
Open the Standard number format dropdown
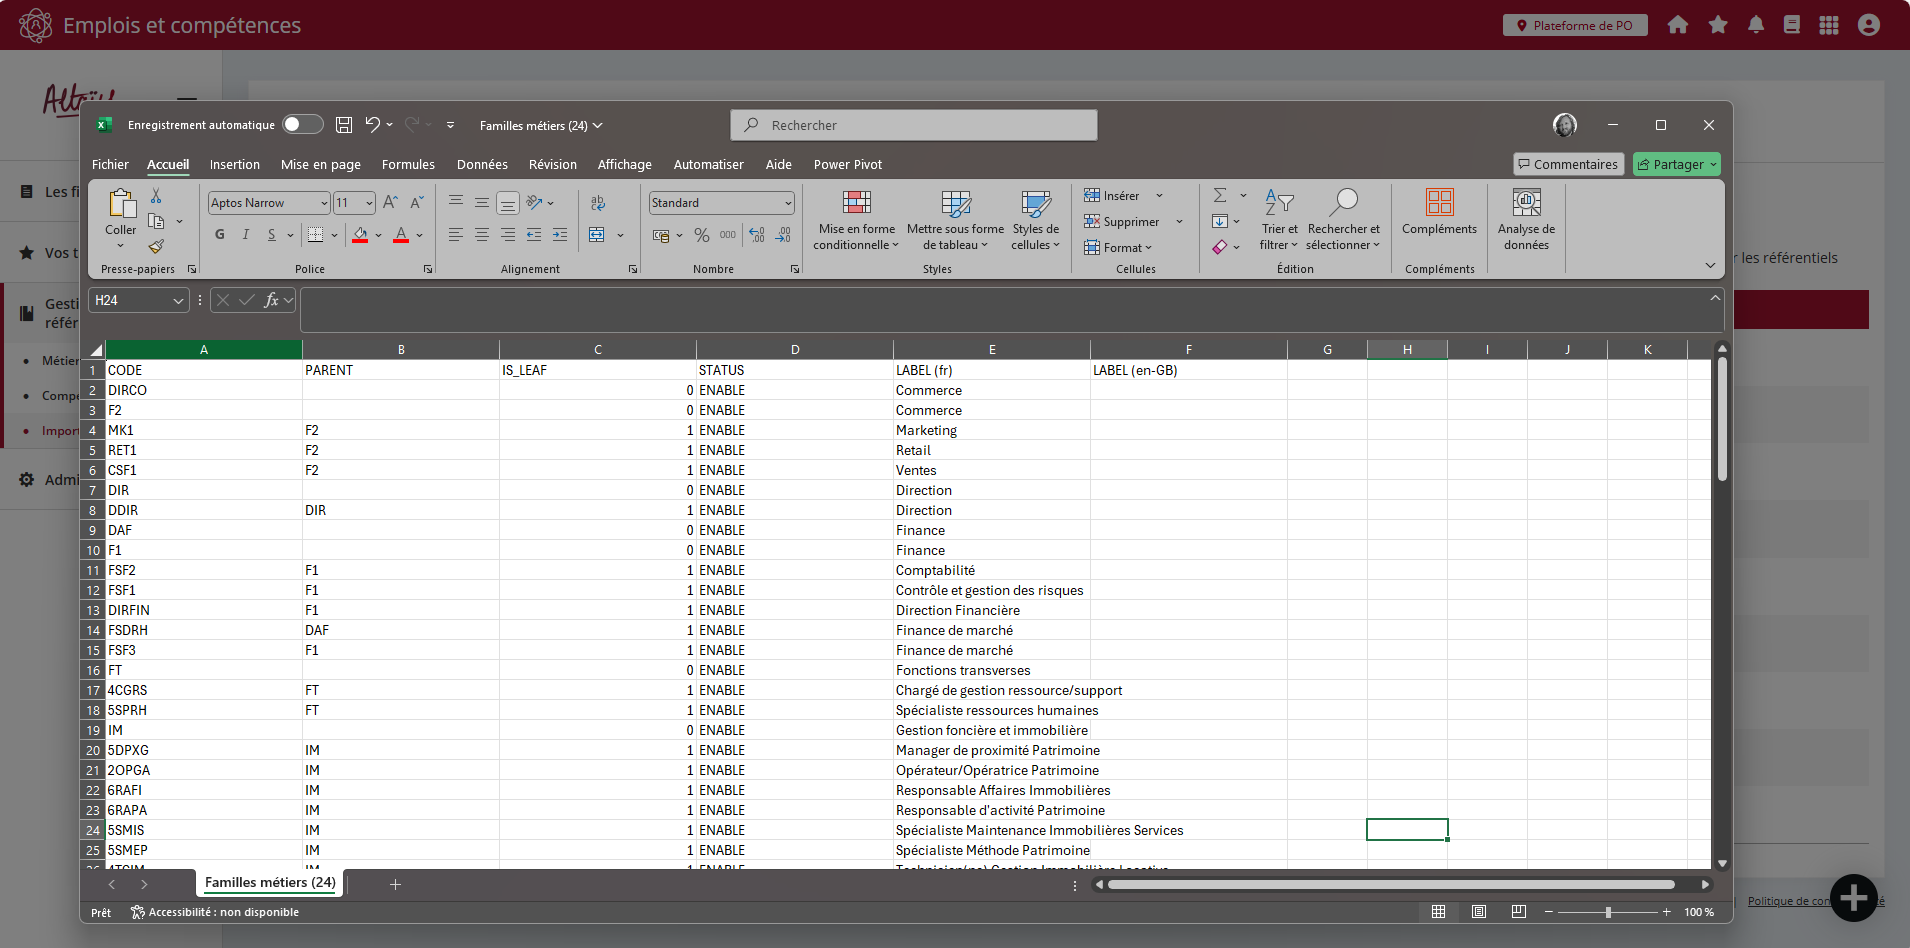coord(788,203)
